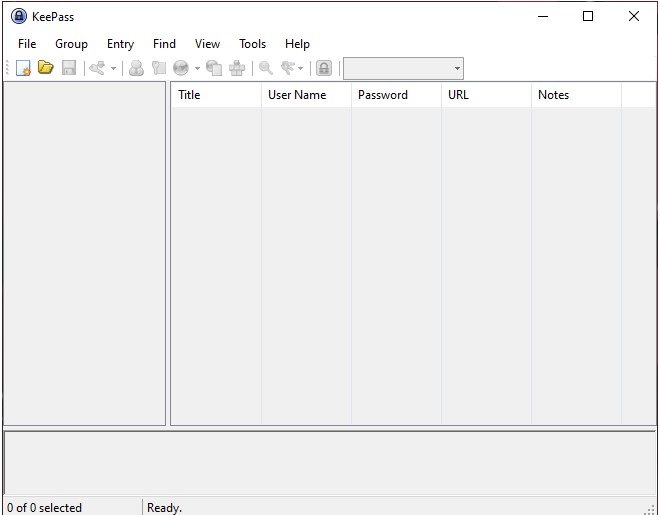This screenshot has height=515, width=660.
Task: Click the Open URL globe icon
Action: [x=181, y=68]
